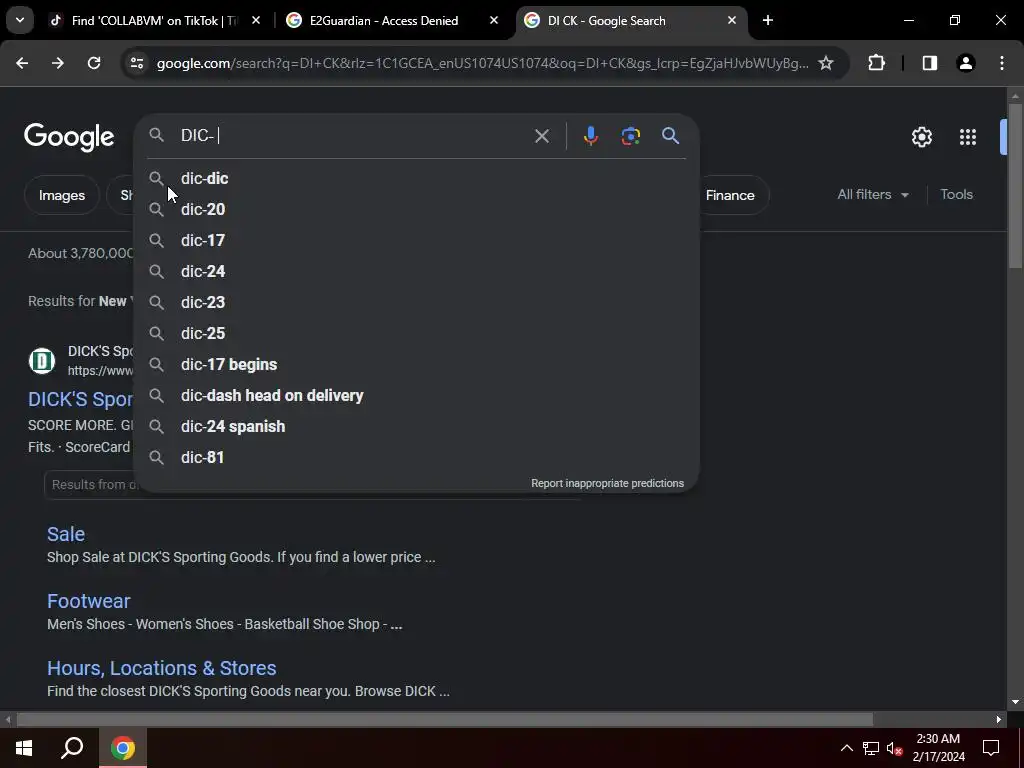The image size is (1024, 768).
Task: Click the muted volume tray icon
Action: [894, 748]
